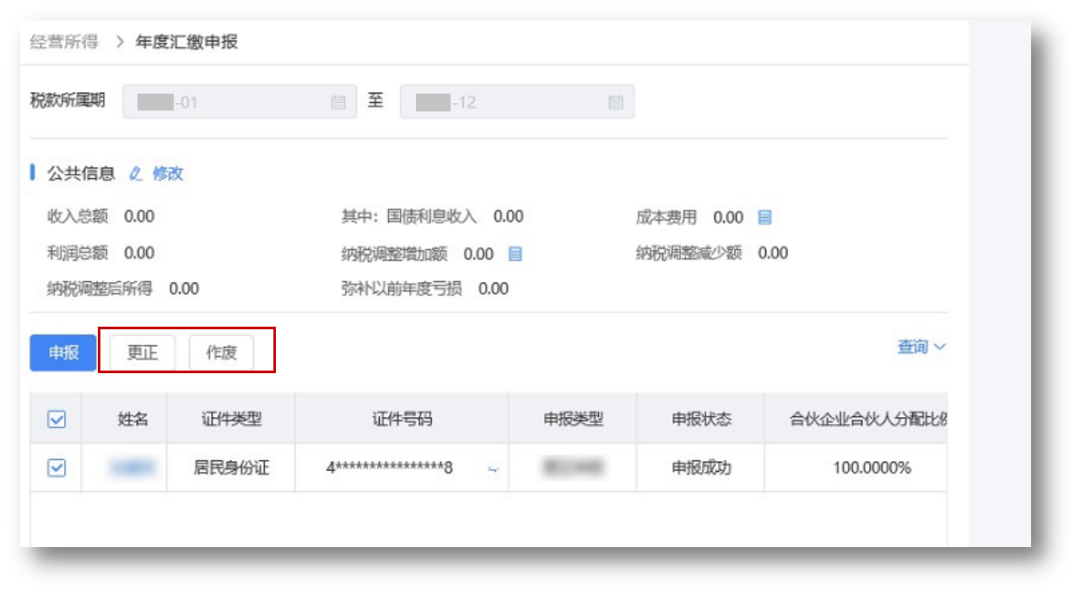1080x596 pixels.
Task: Open calendar icon in start period field
Action: click(338, 102)
